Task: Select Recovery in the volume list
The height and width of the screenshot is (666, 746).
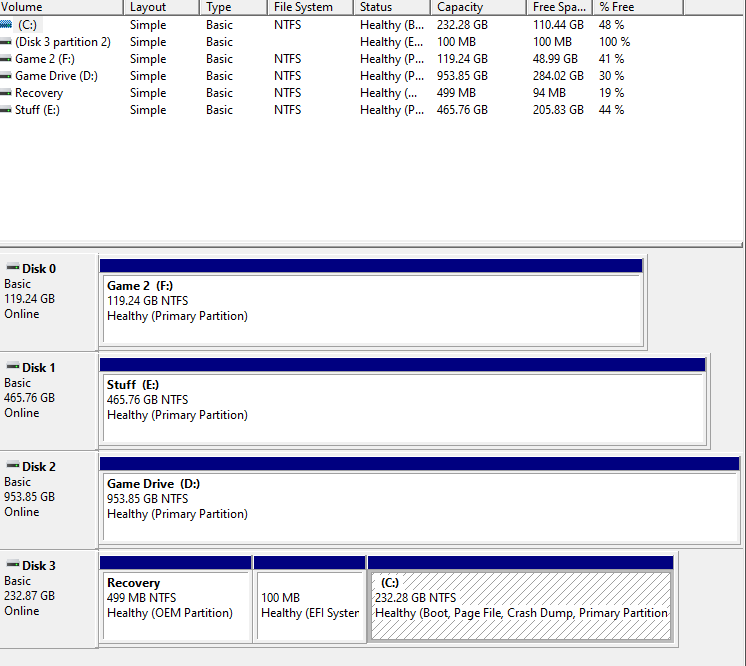Action: point(39,93)
